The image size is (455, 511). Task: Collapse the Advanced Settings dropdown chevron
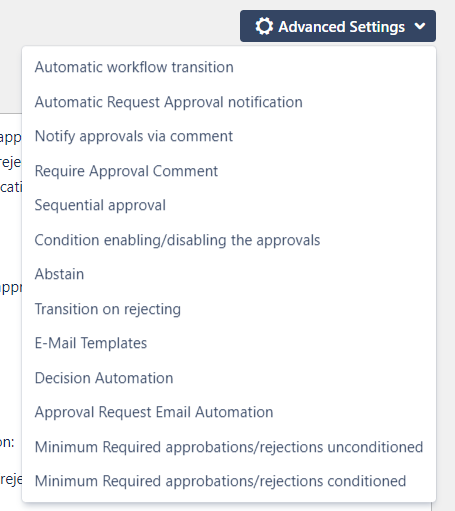click(x=420, y=26)
